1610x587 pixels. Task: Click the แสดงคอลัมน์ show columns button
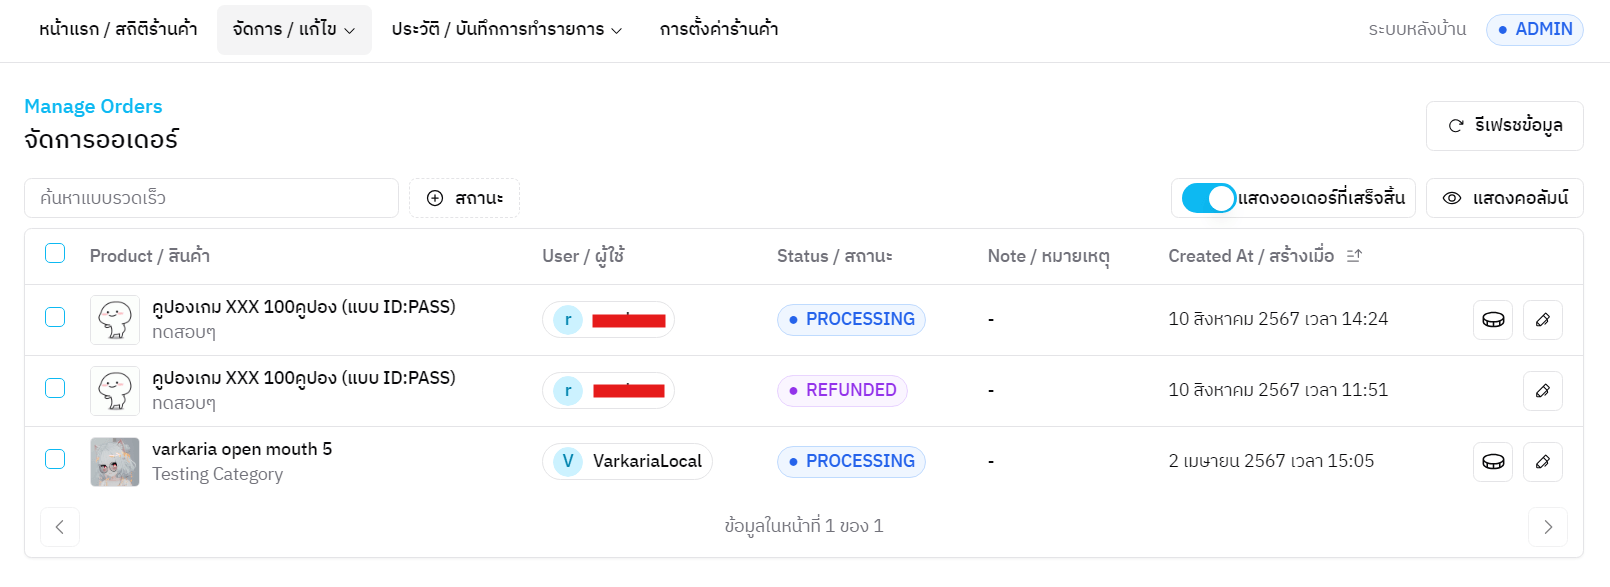click(x=1504, y=198)
